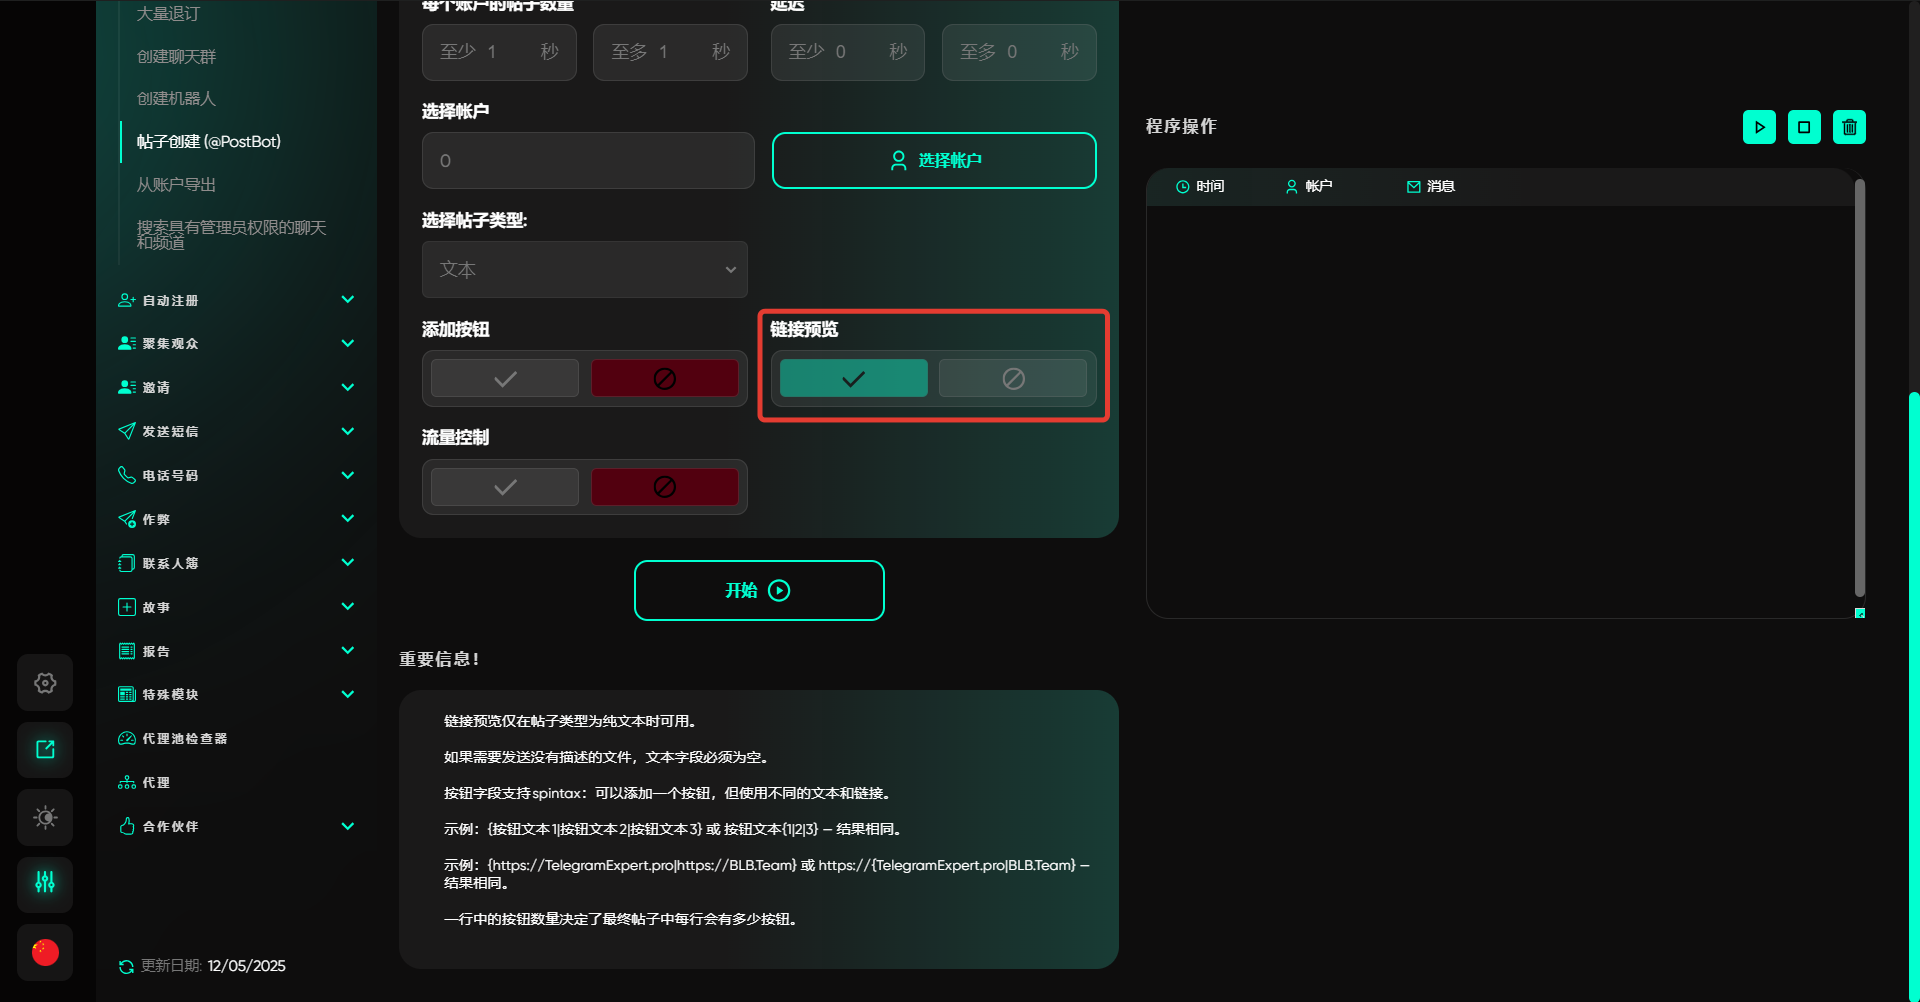The height and width of the screenshot is (1002, 1920).
Task: Click the China flag language icon
Action: [45, 952]
